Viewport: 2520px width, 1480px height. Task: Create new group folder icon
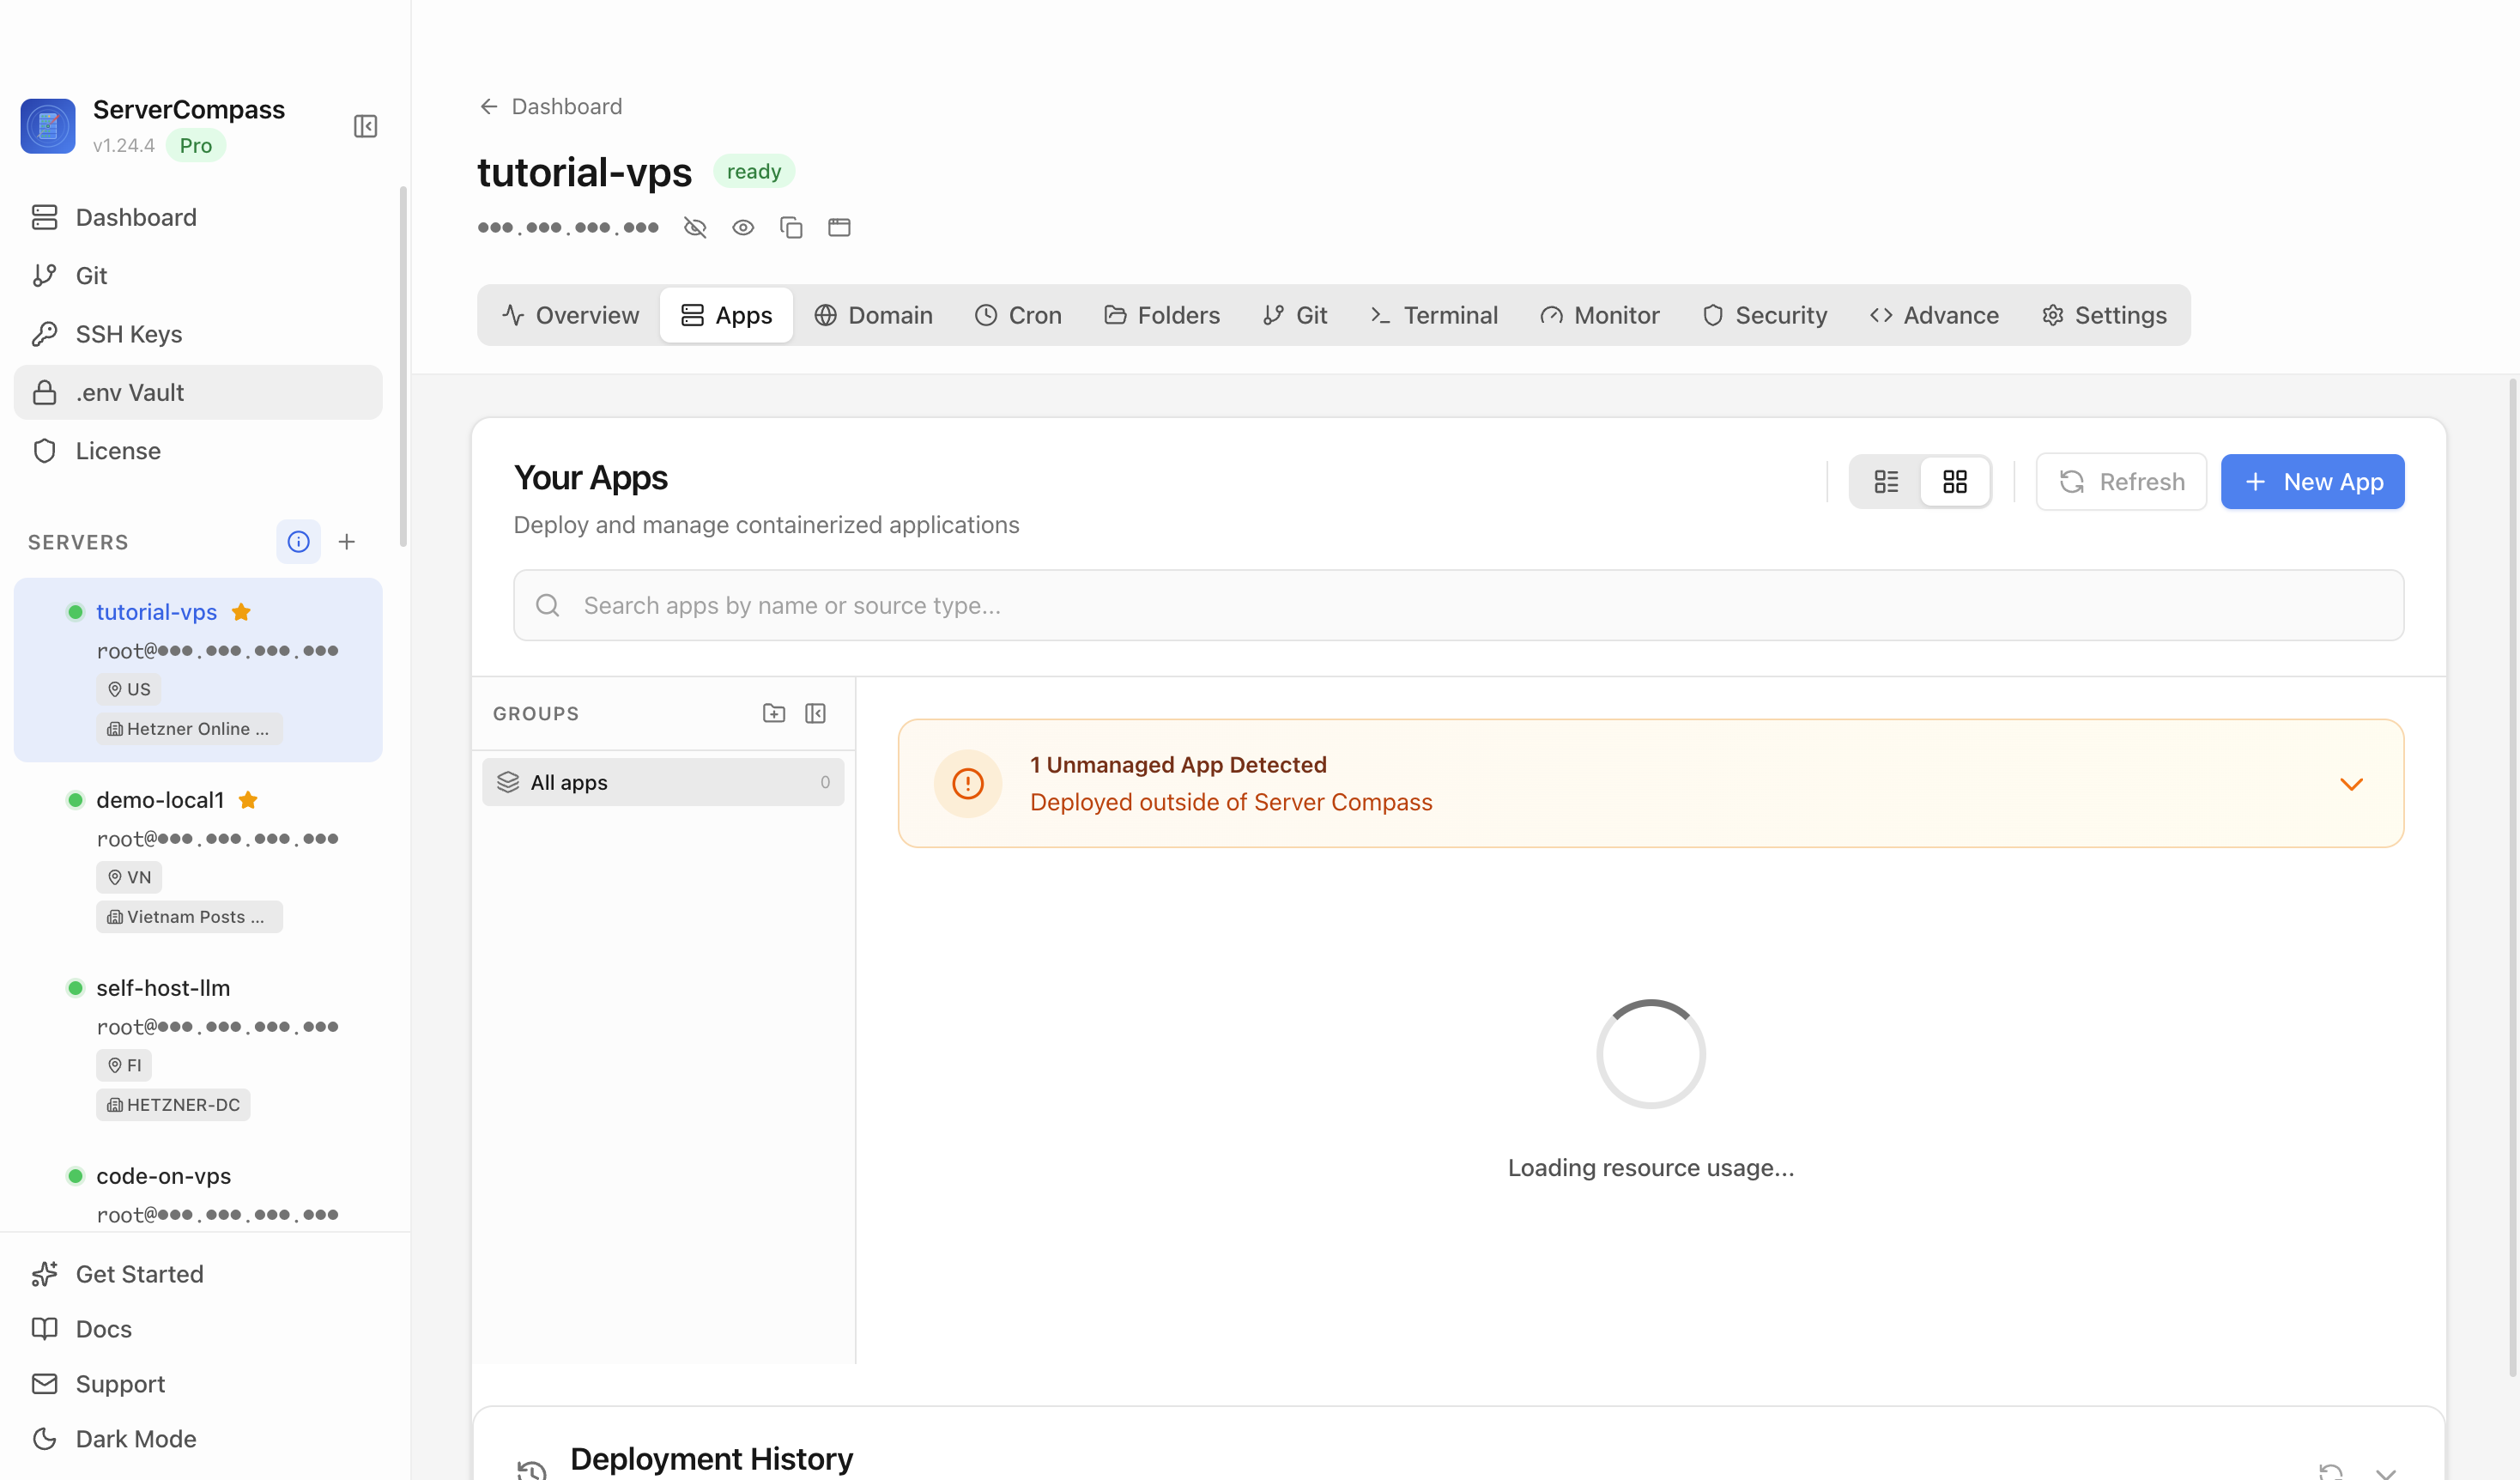774,713
